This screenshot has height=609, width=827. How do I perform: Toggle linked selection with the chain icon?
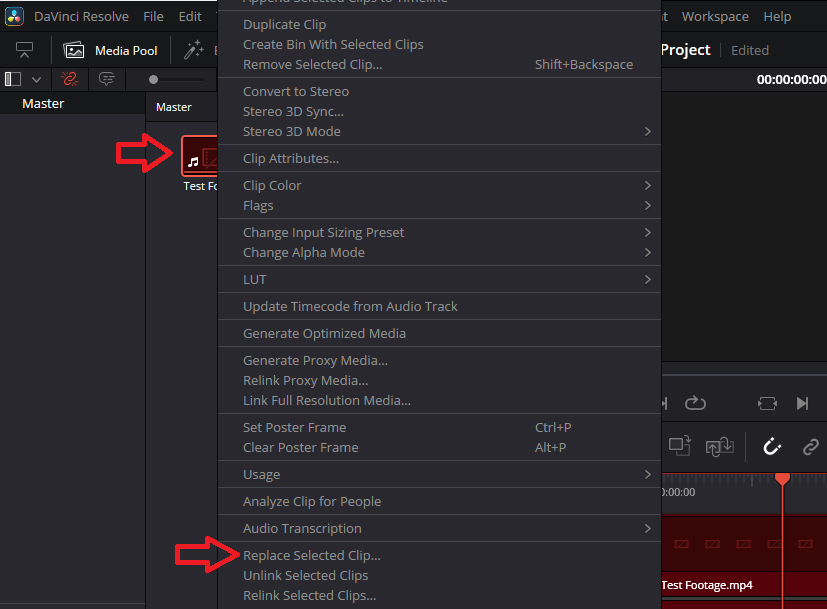click(810, 447)
